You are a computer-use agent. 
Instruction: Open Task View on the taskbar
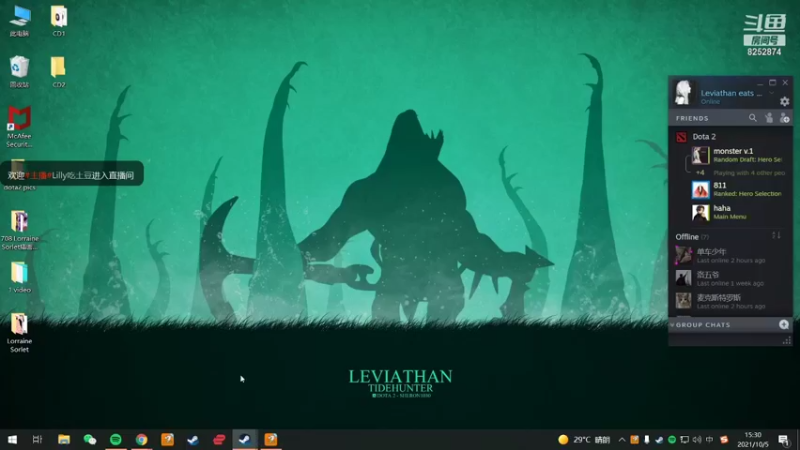(37, 439)
